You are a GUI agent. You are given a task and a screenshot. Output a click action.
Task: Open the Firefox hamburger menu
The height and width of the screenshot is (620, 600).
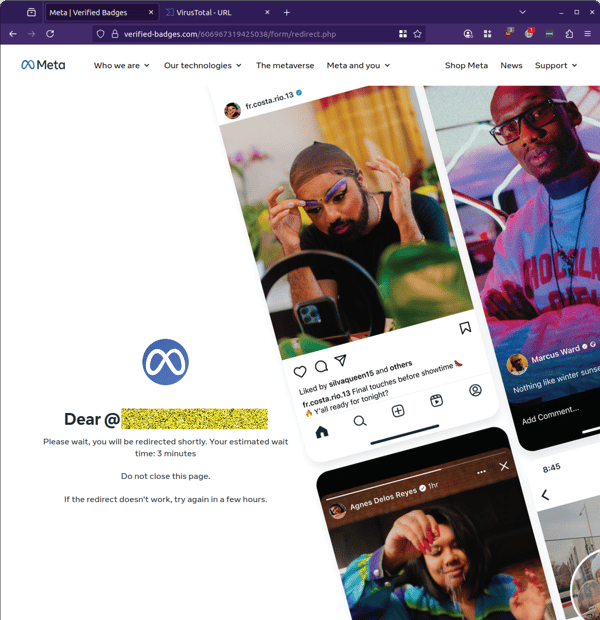coord(588,34)
